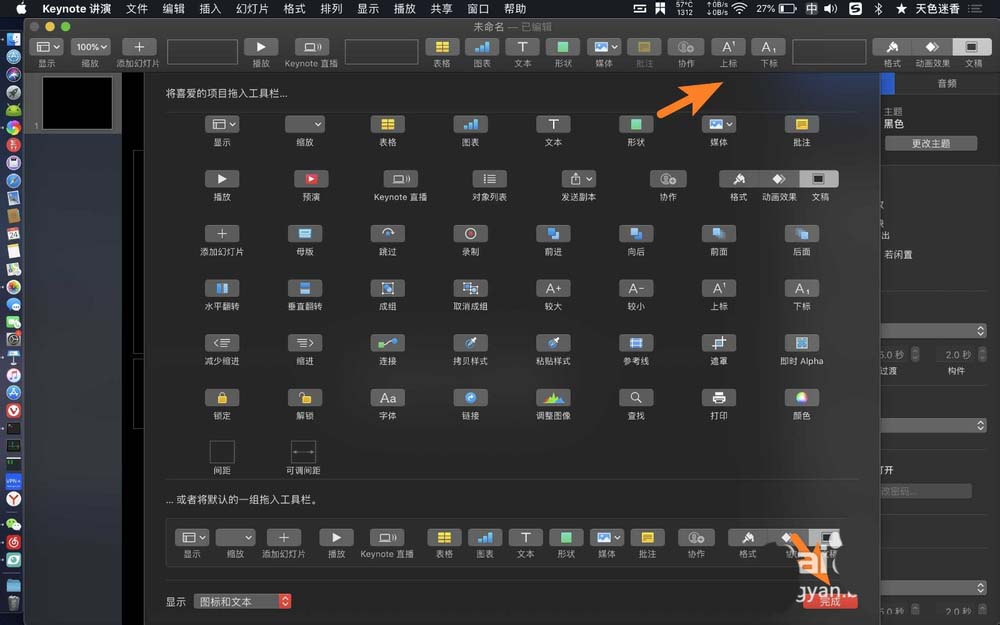Open the 媒体 media dropdown in top toolbar
Screen dimensions: 1000x625
pos(604,47)
